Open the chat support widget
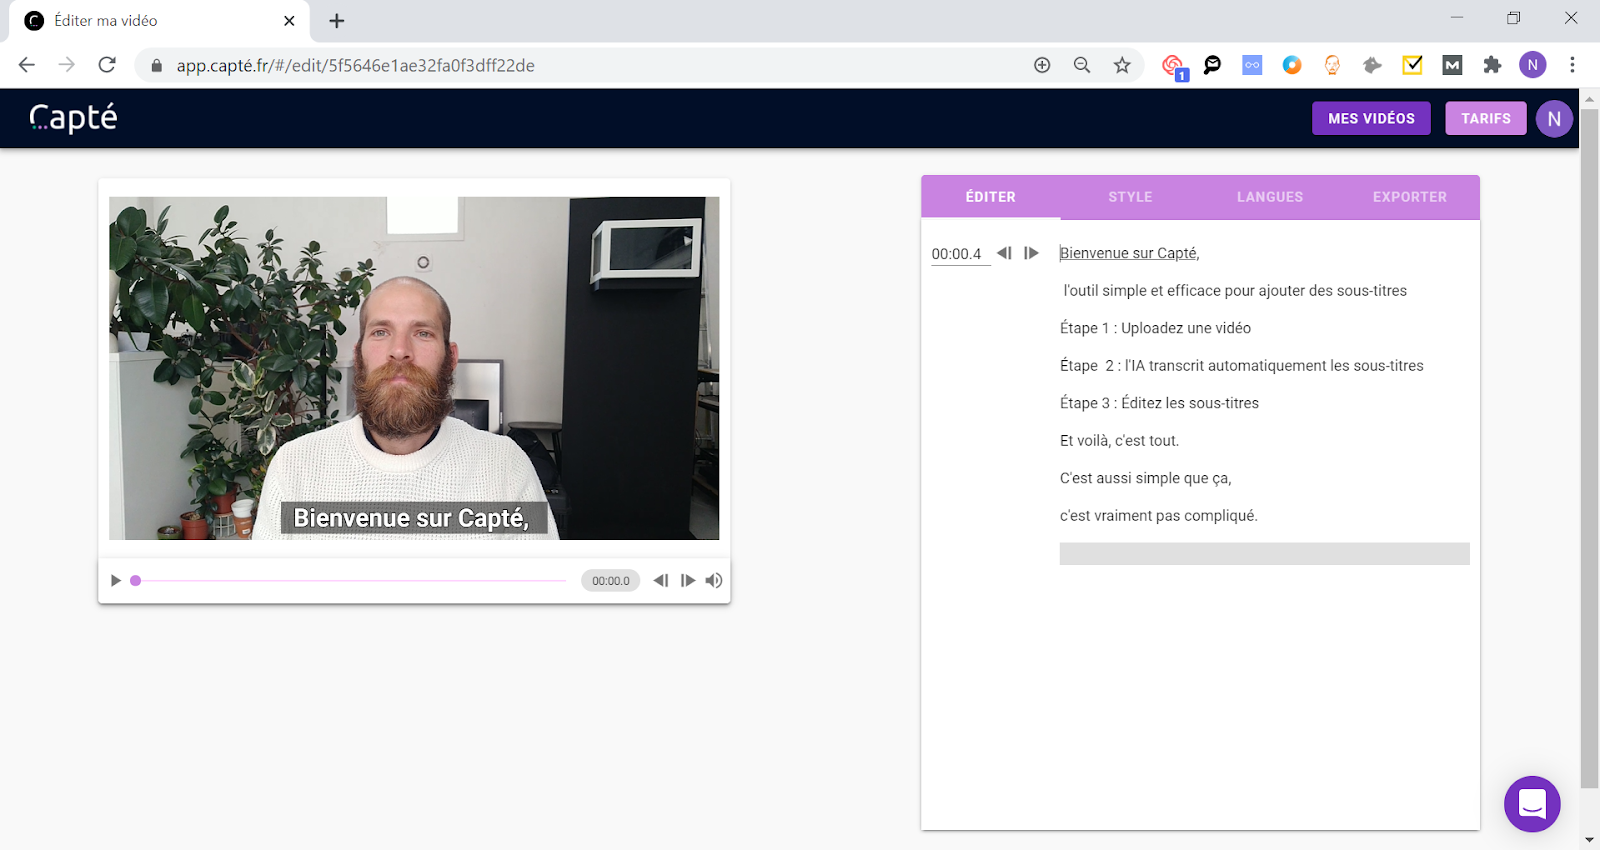Viewport: 1600px width, 850px height. pos(1532,803)
